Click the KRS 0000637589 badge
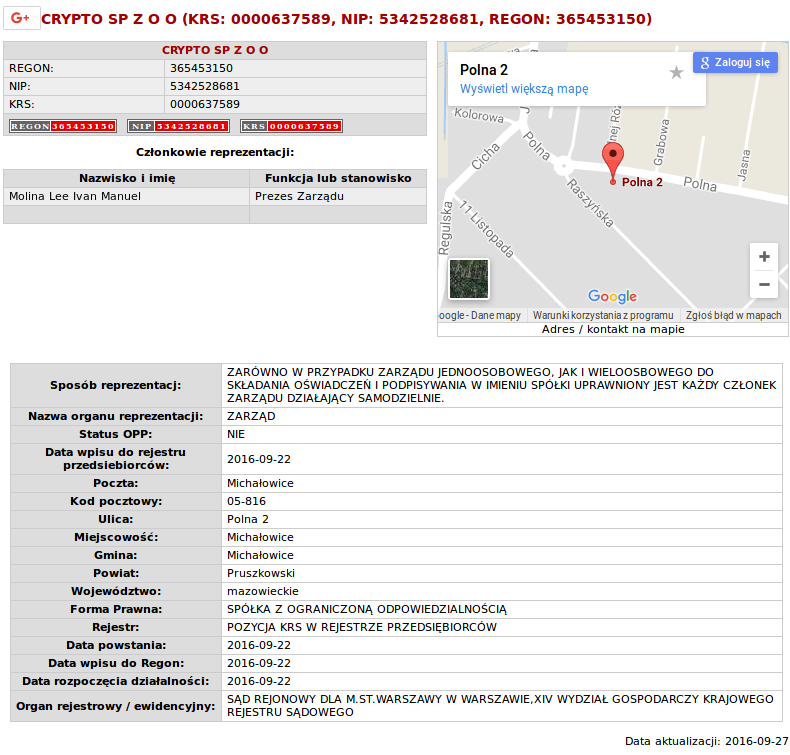The width and height of the screenshot is (790, 755). pyautogui.click(x=291, y=126)
